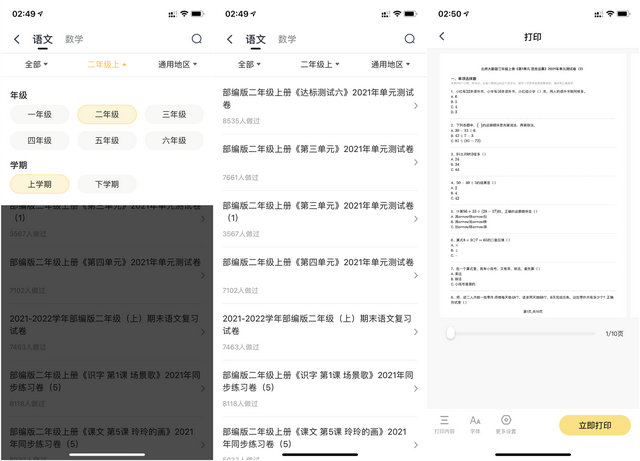Tap the cellular signal icon on the grade filter screen
Screen dimensions: 640x461
(x=172, y=14)
